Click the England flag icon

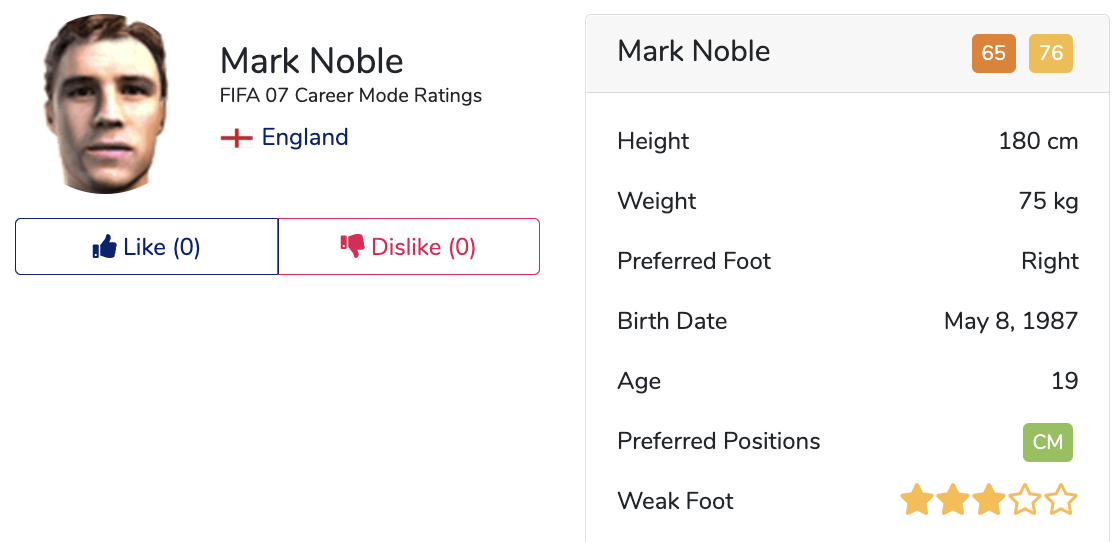236,138
